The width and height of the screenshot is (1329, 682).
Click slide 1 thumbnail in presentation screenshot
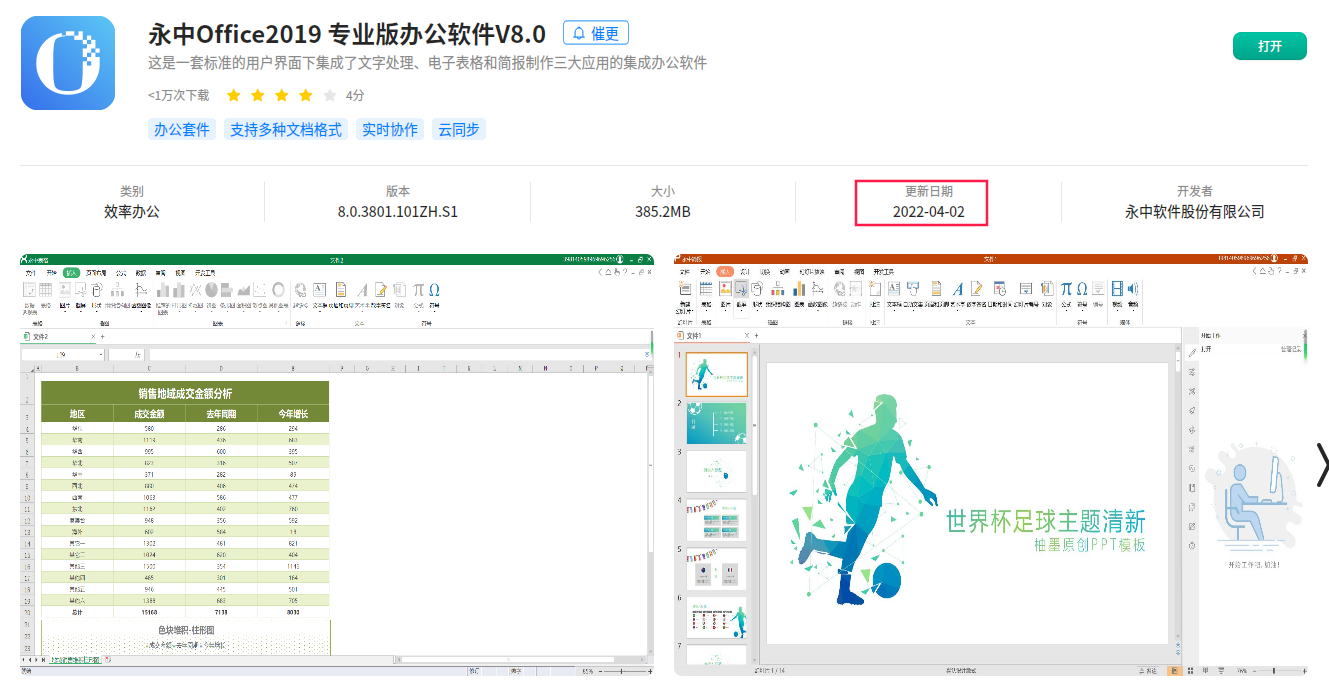pyautogui.click(x=716, y=375)
